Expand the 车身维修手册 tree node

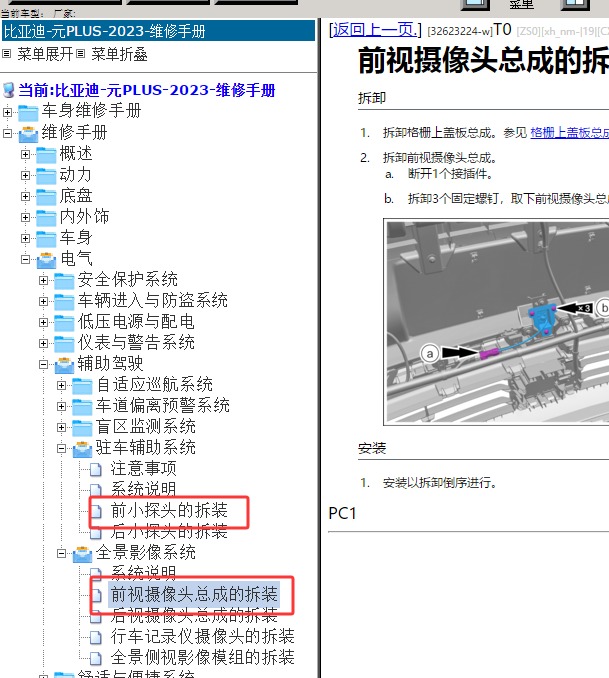pos(7,112)
